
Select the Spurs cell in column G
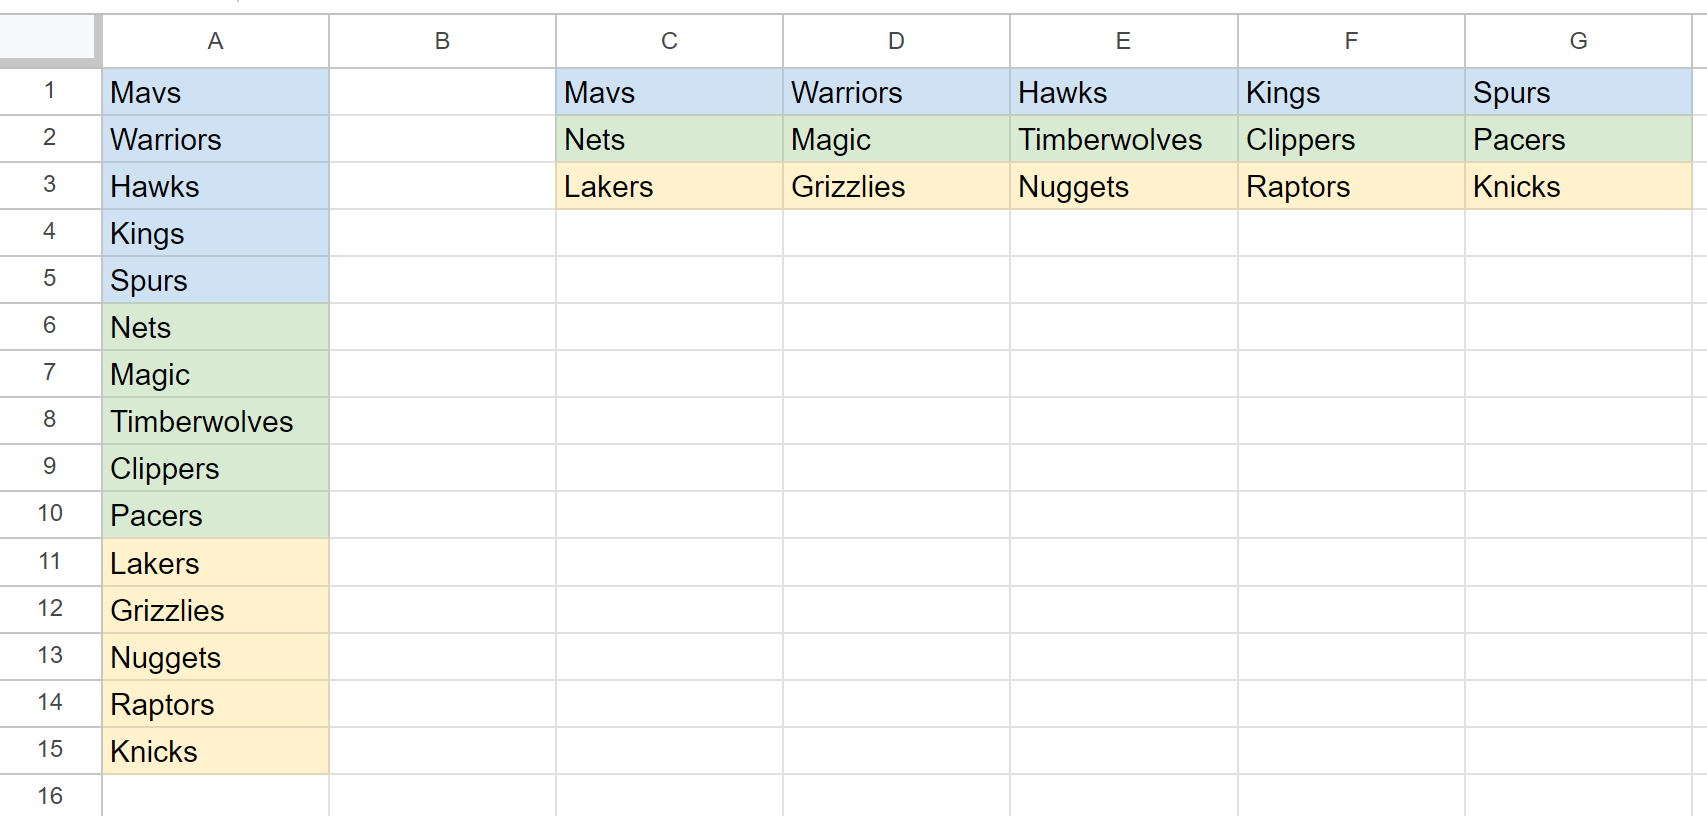(1578, 92)
